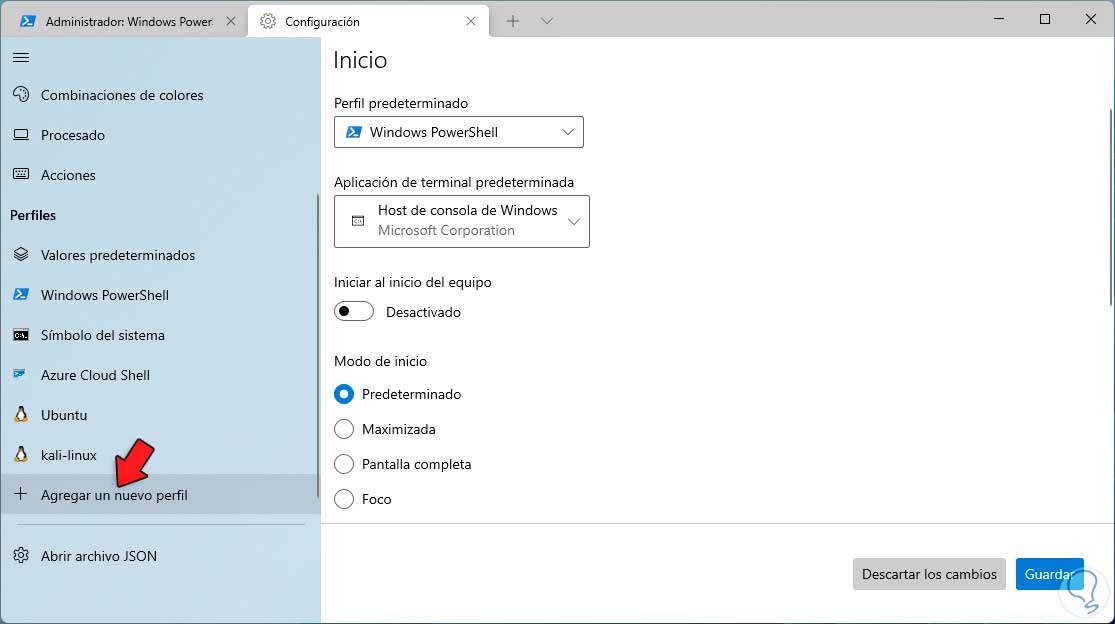1115x624 pixels.
Task: Click the Perfiles section heading
Action: point(33,215)
